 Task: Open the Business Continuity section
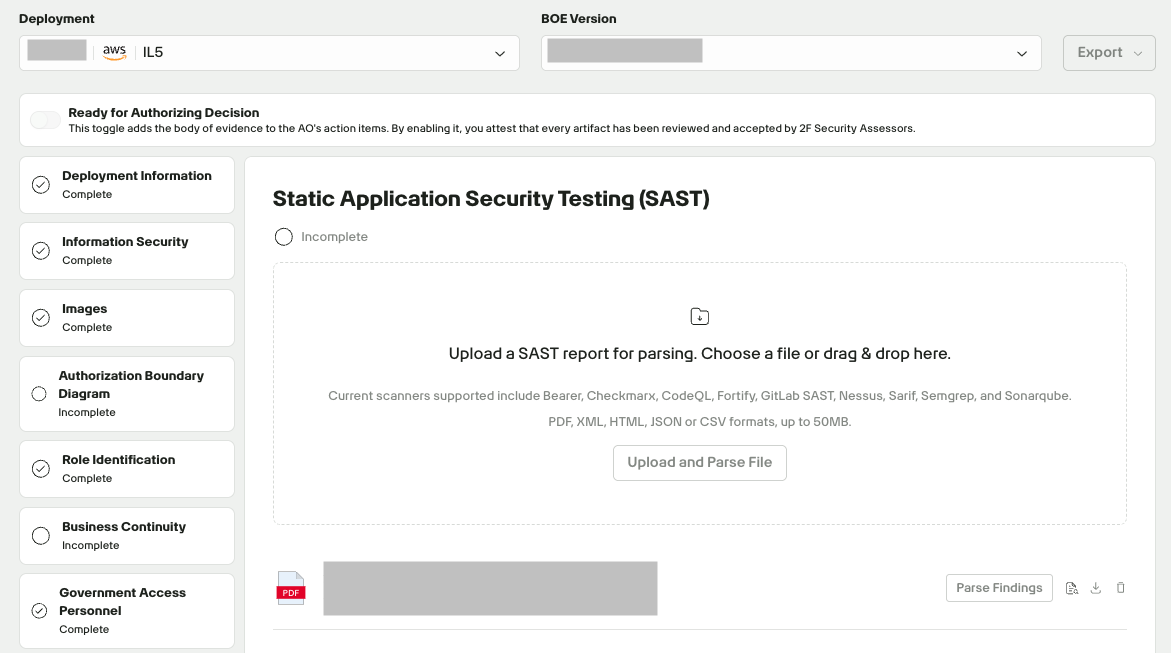click(127, 536)
